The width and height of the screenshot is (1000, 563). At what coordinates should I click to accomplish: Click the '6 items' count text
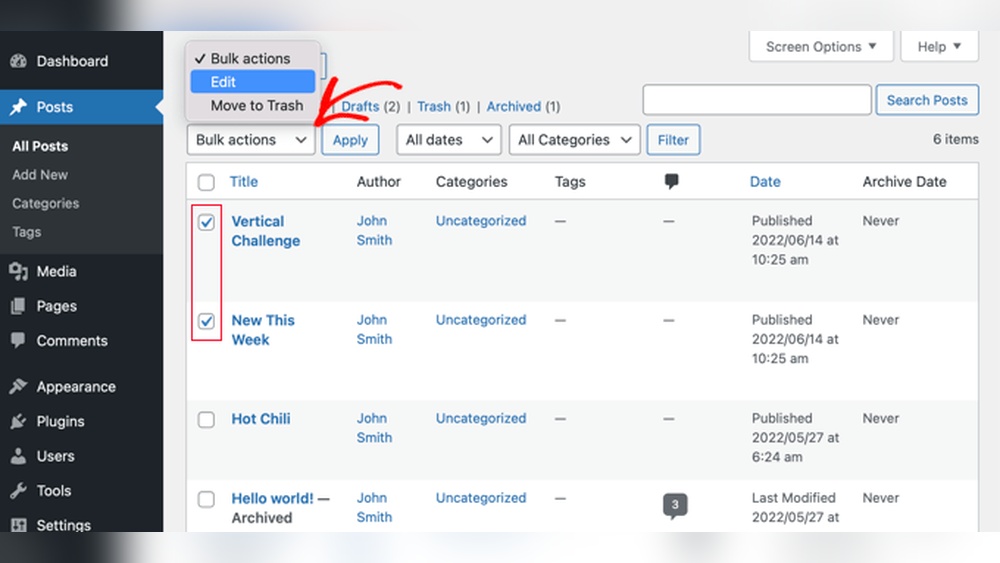point(955,139)
